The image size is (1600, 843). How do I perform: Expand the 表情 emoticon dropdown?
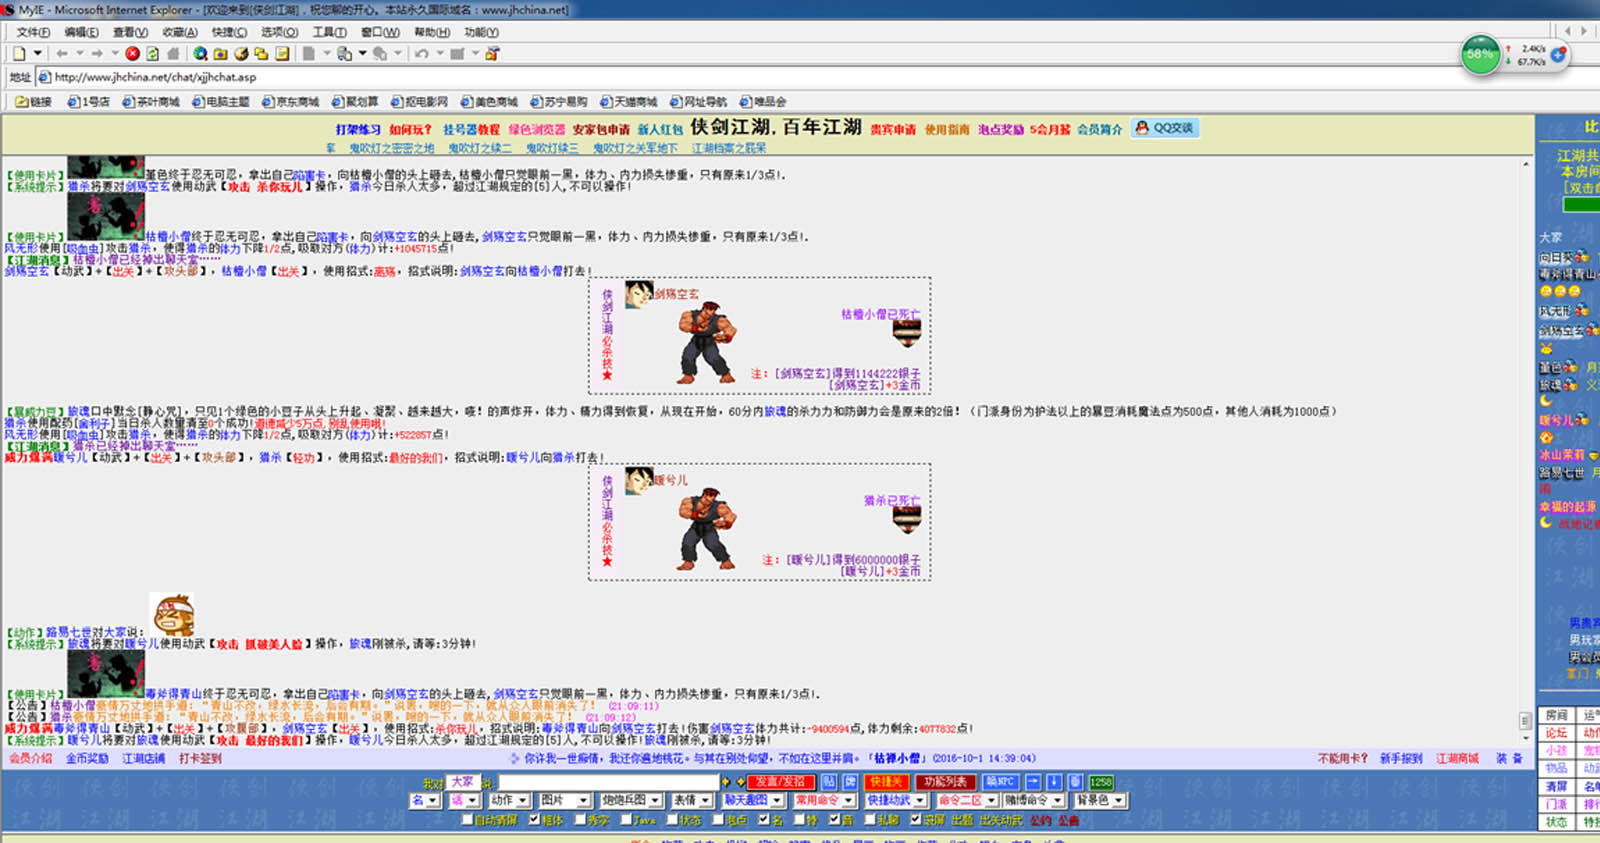[691, 800]
